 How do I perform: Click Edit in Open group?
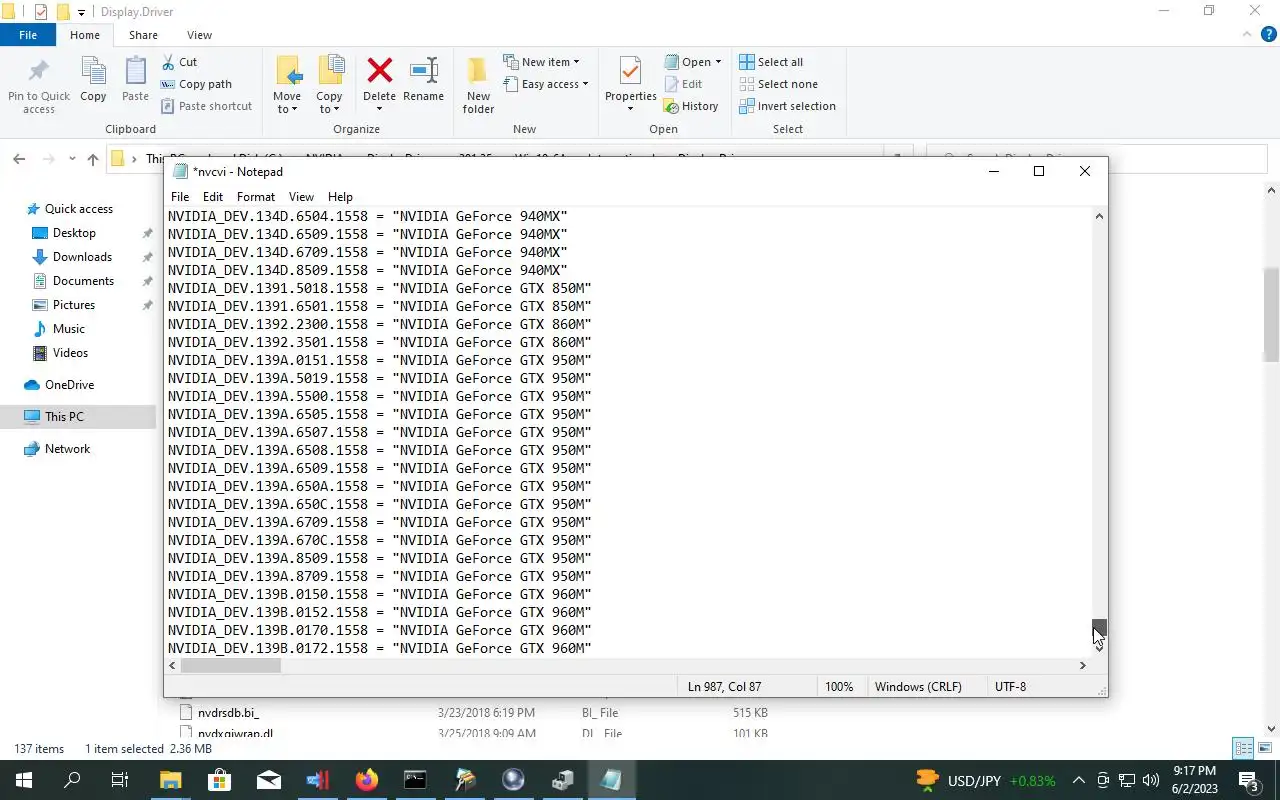pos(683,84)
